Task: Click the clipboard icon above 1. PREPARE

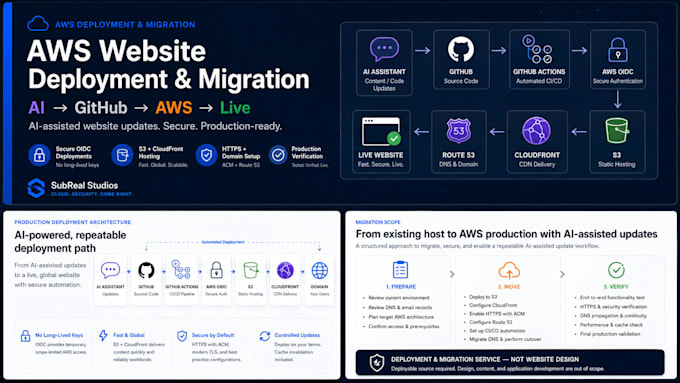Action: pyautogui.click(x=400, y=270)
